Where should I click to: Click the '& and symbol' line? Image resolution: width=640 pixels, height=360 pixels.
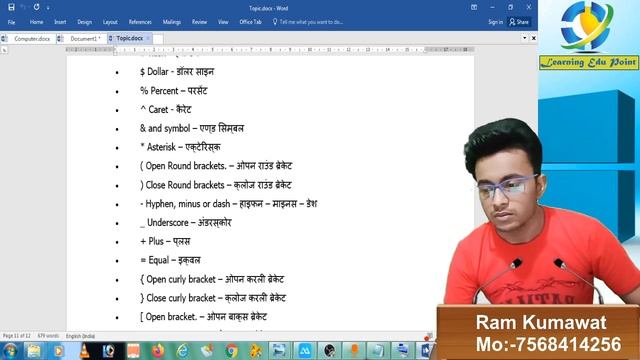(x=191, y=128)
